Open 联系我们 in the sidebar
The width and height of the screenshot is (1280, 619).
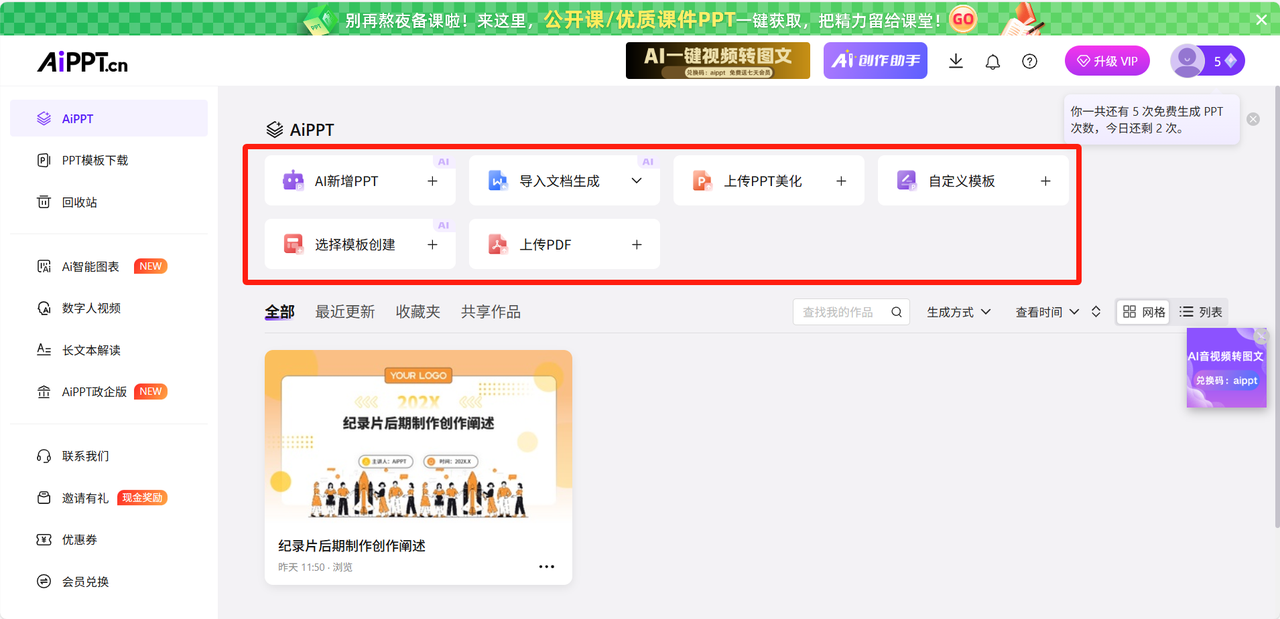point(109,456)
